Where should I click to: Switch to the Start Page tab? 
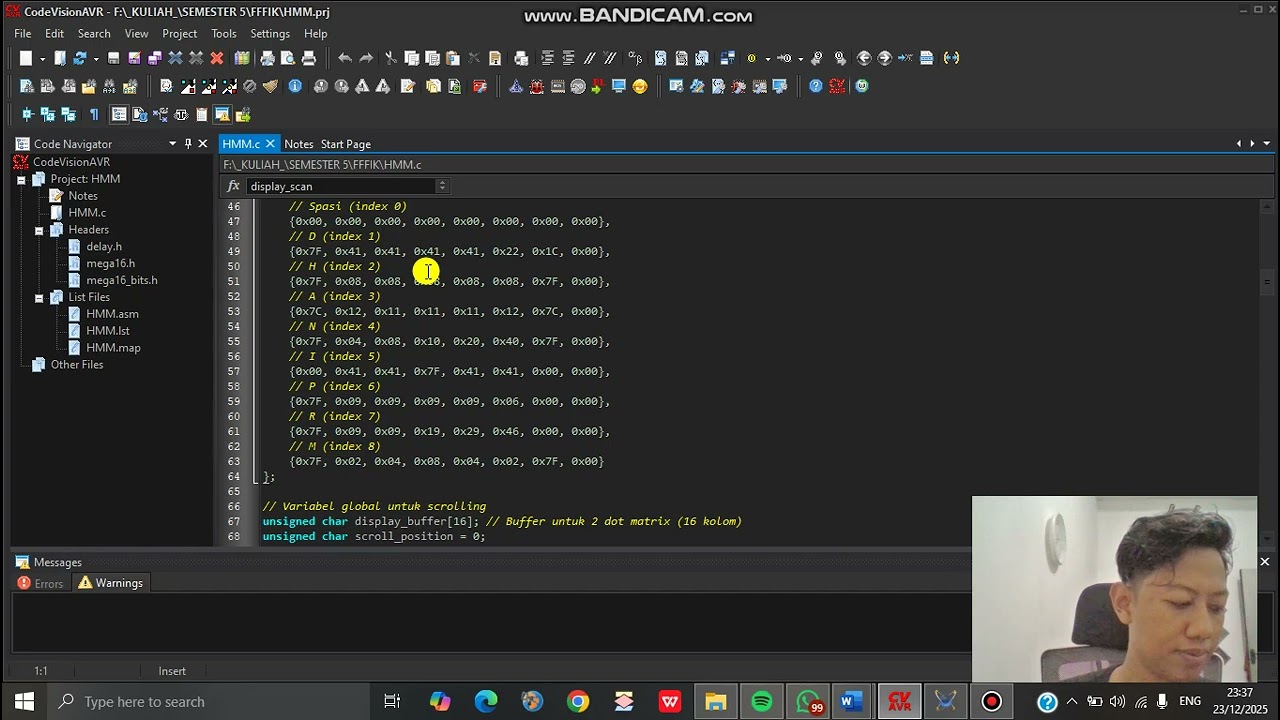(x=345, y=144)
